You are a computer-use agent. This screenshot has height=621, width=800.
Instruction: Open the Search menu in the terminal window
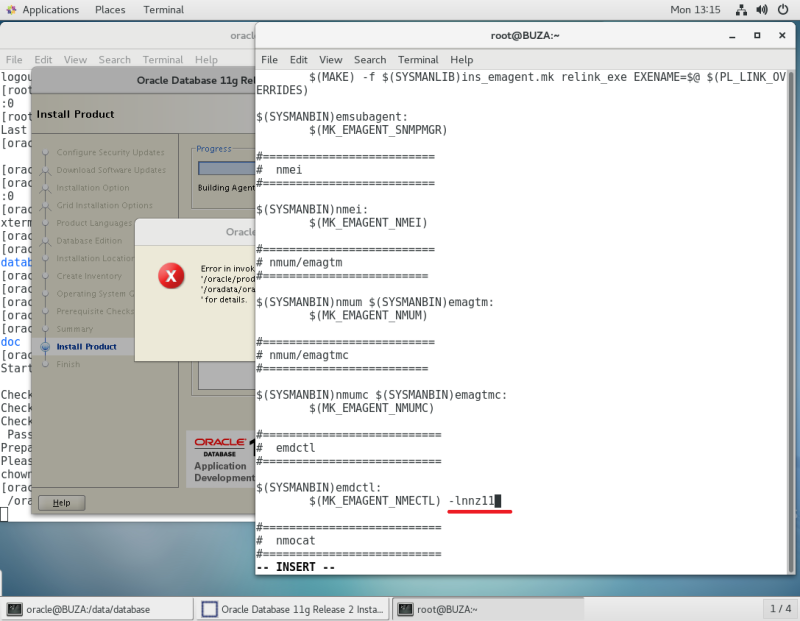click(x=370, y=59)
